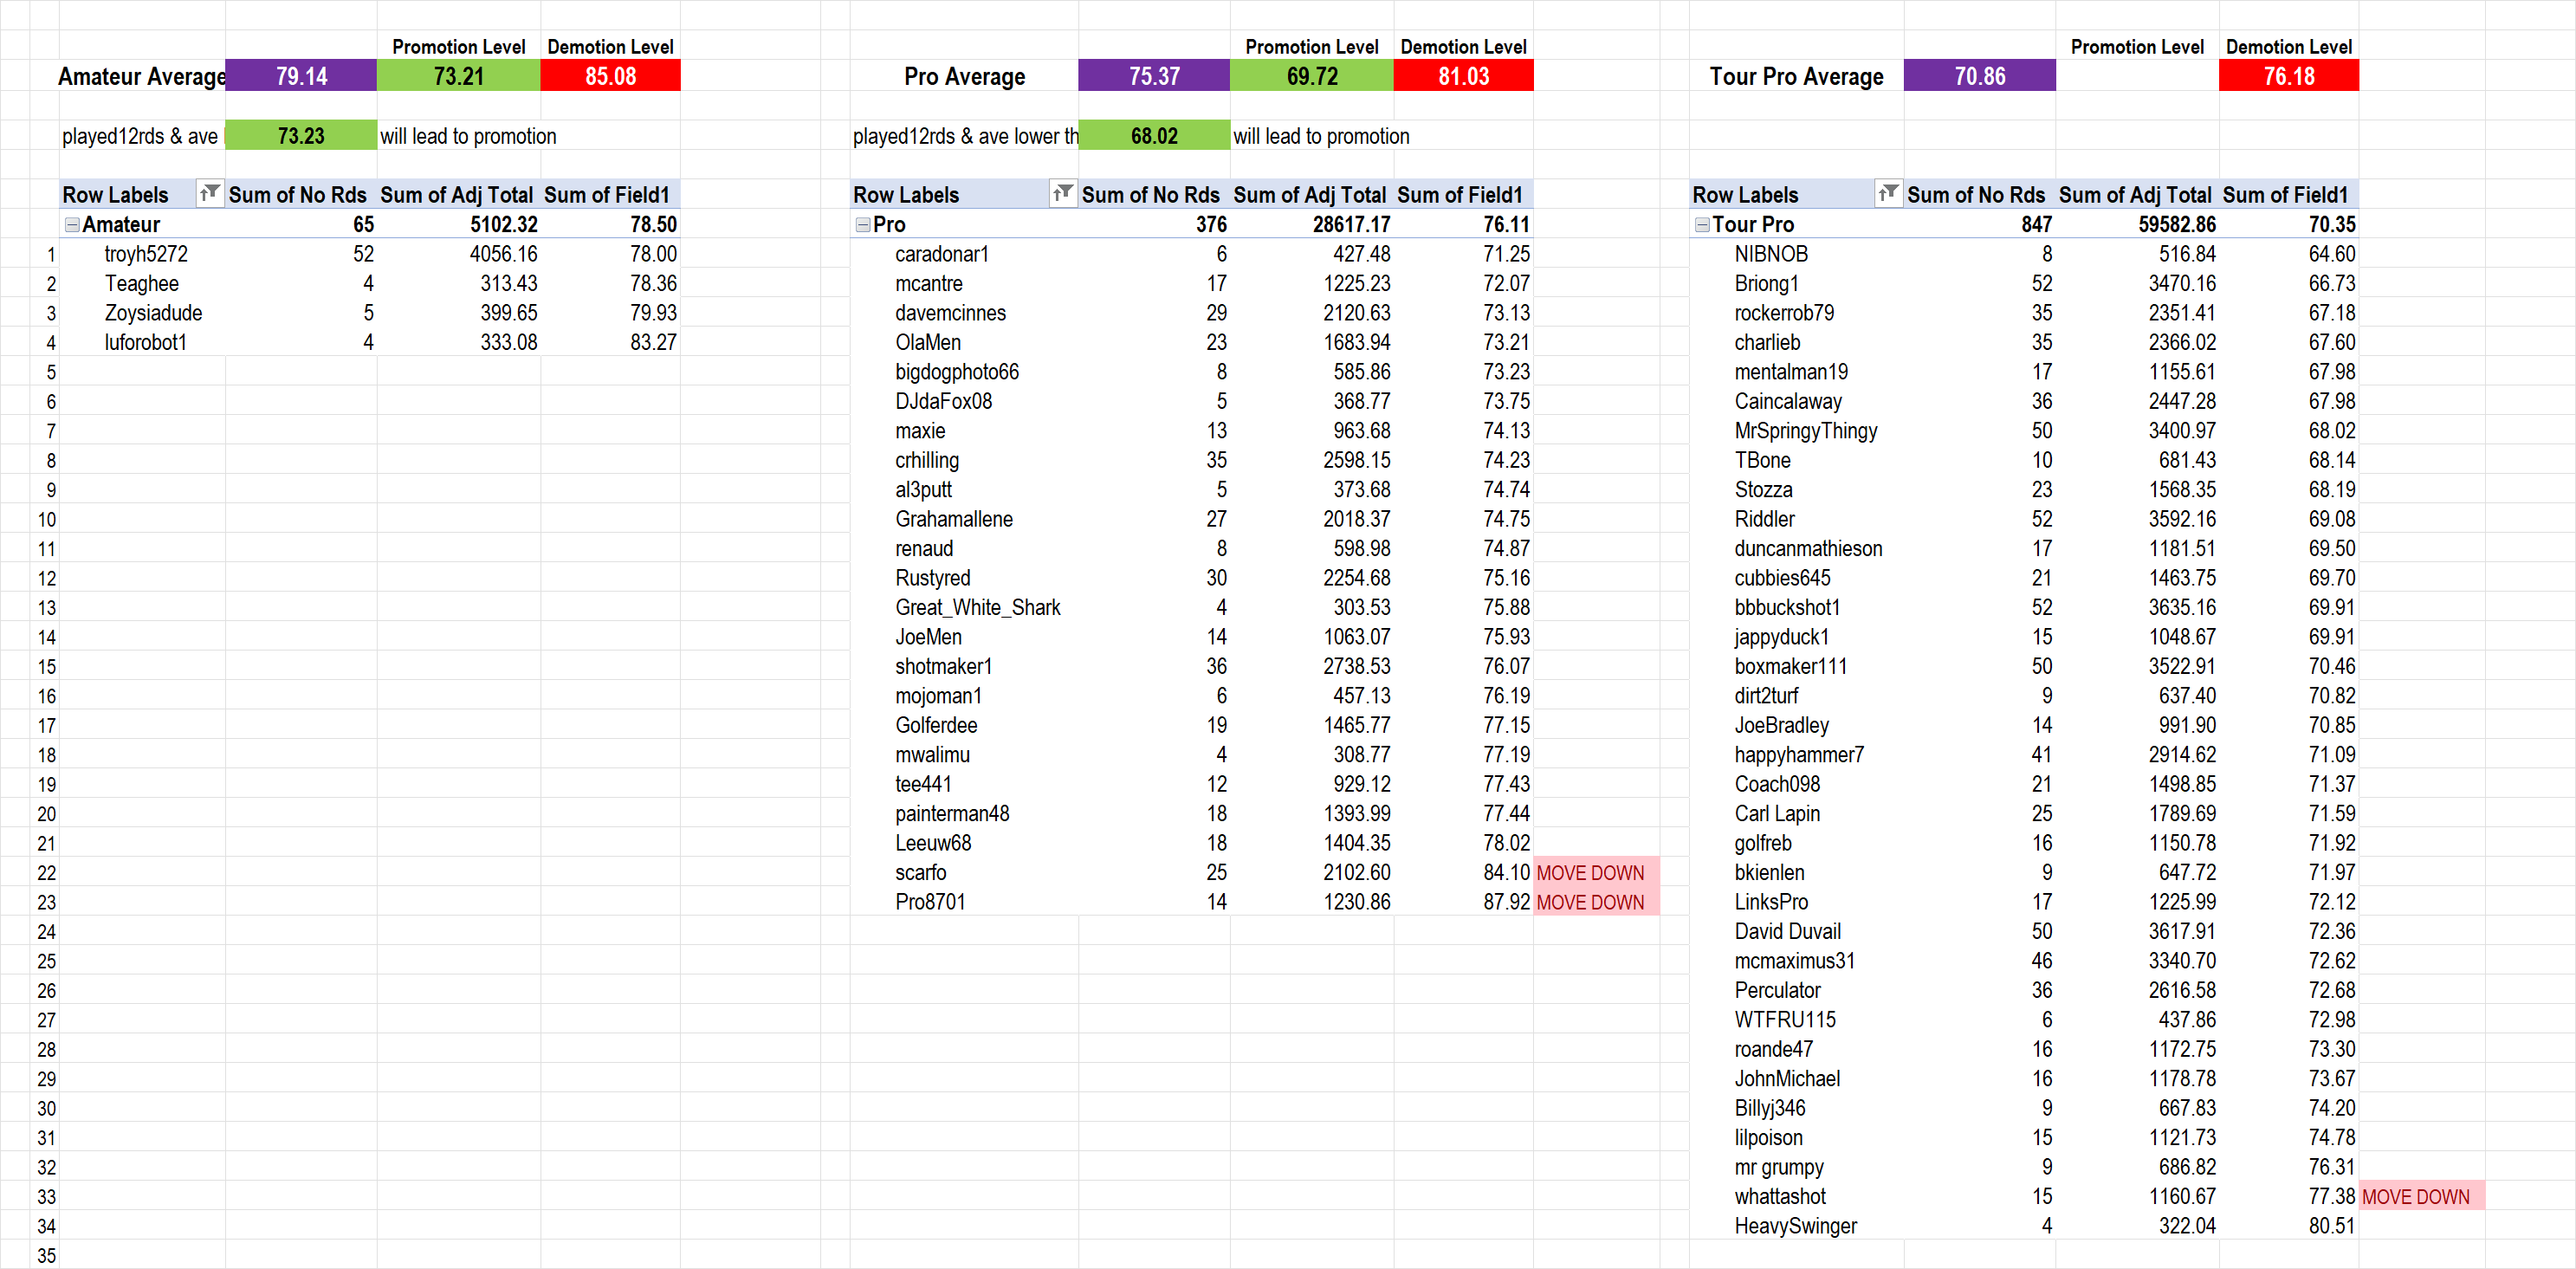
Task: Click the Pro8701 MOVE DOWN cell
Action: [x=1590, y=902]
